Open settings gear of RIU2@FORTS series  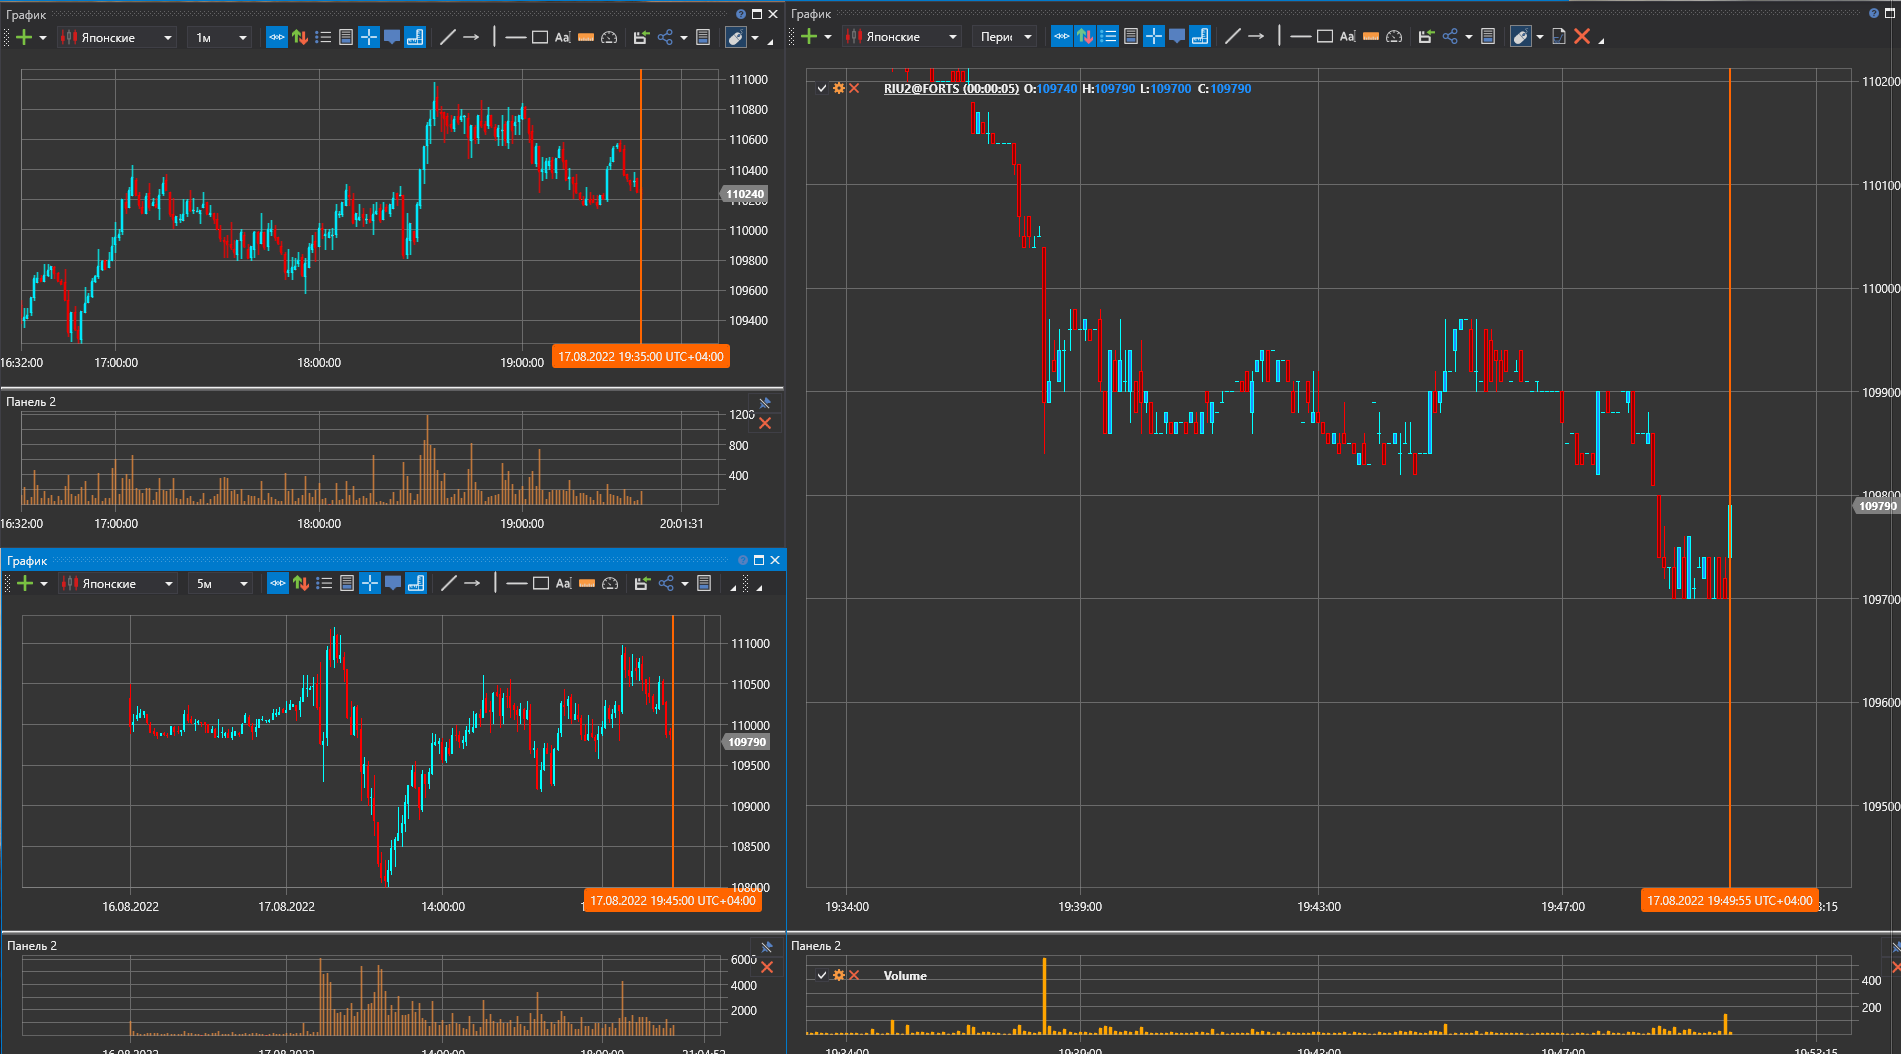pyautogui.click(x=839, y=88)
